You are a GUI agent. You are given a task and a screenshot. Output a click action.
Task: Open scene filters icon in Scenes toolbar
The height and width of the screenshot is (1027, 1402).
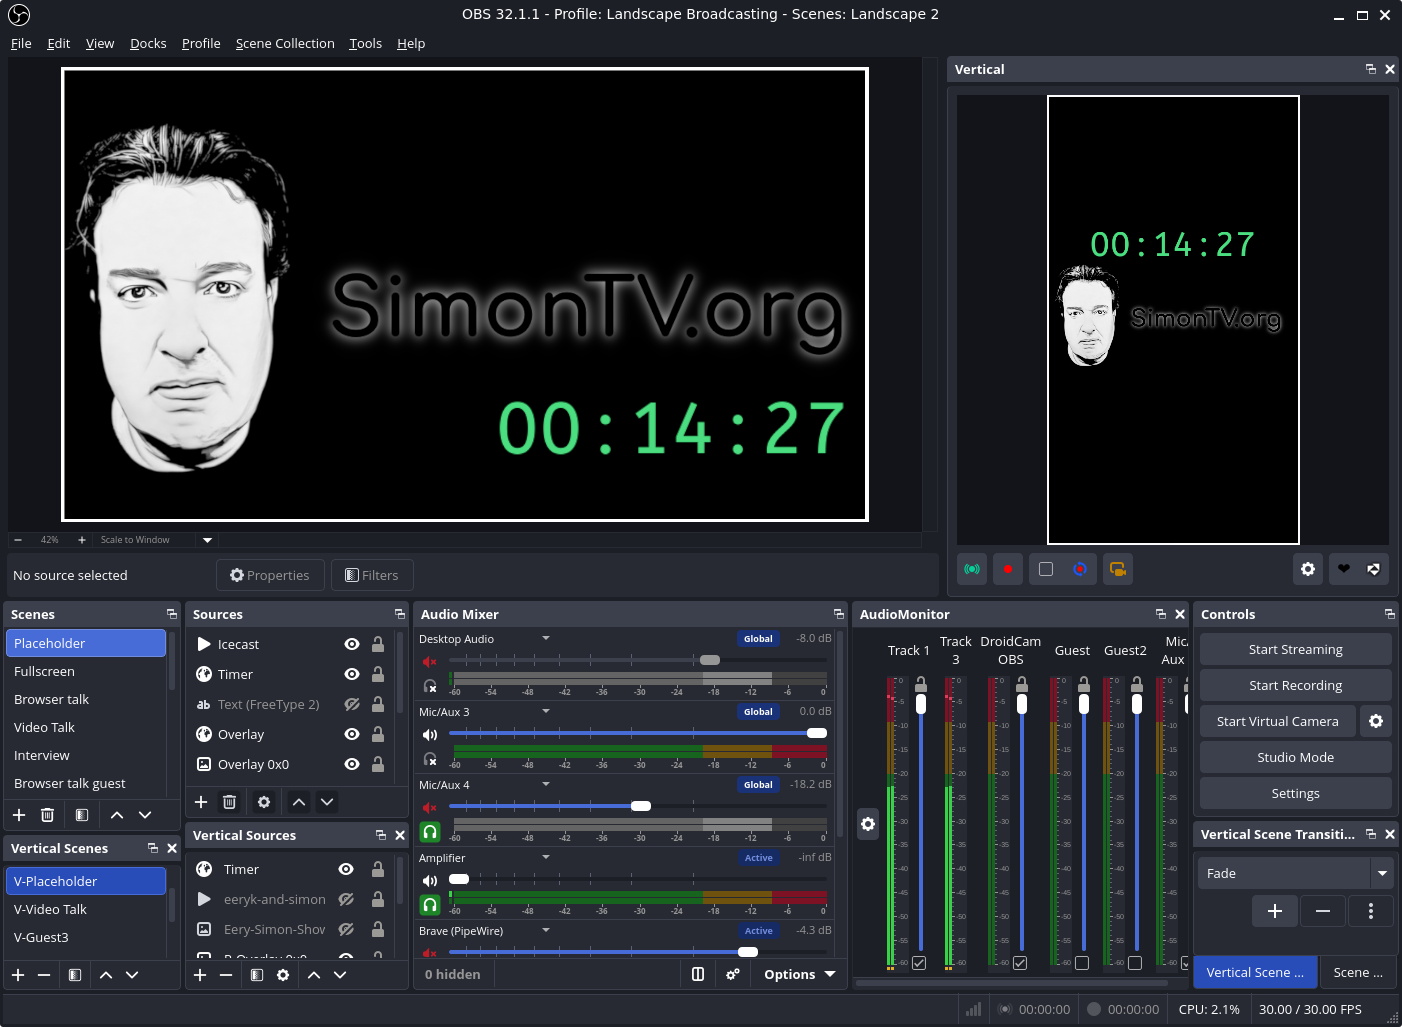[x=82, y=815]
